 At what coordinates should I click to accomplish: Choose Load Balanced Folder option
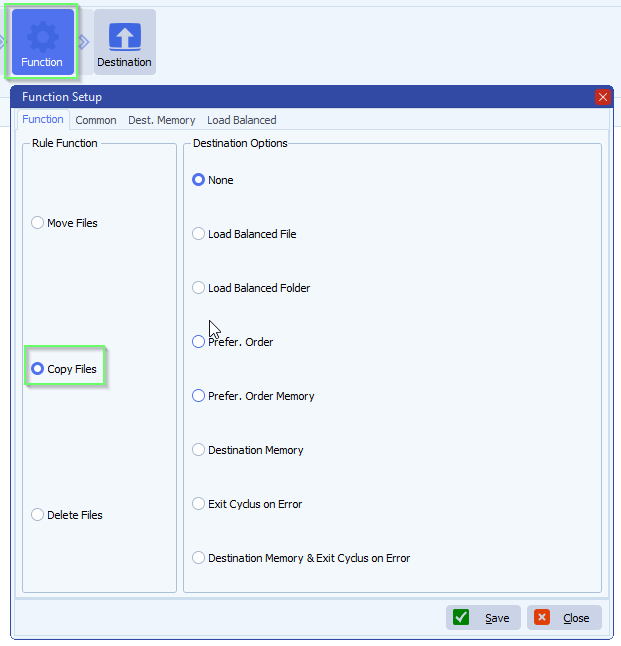pos(251,288)
